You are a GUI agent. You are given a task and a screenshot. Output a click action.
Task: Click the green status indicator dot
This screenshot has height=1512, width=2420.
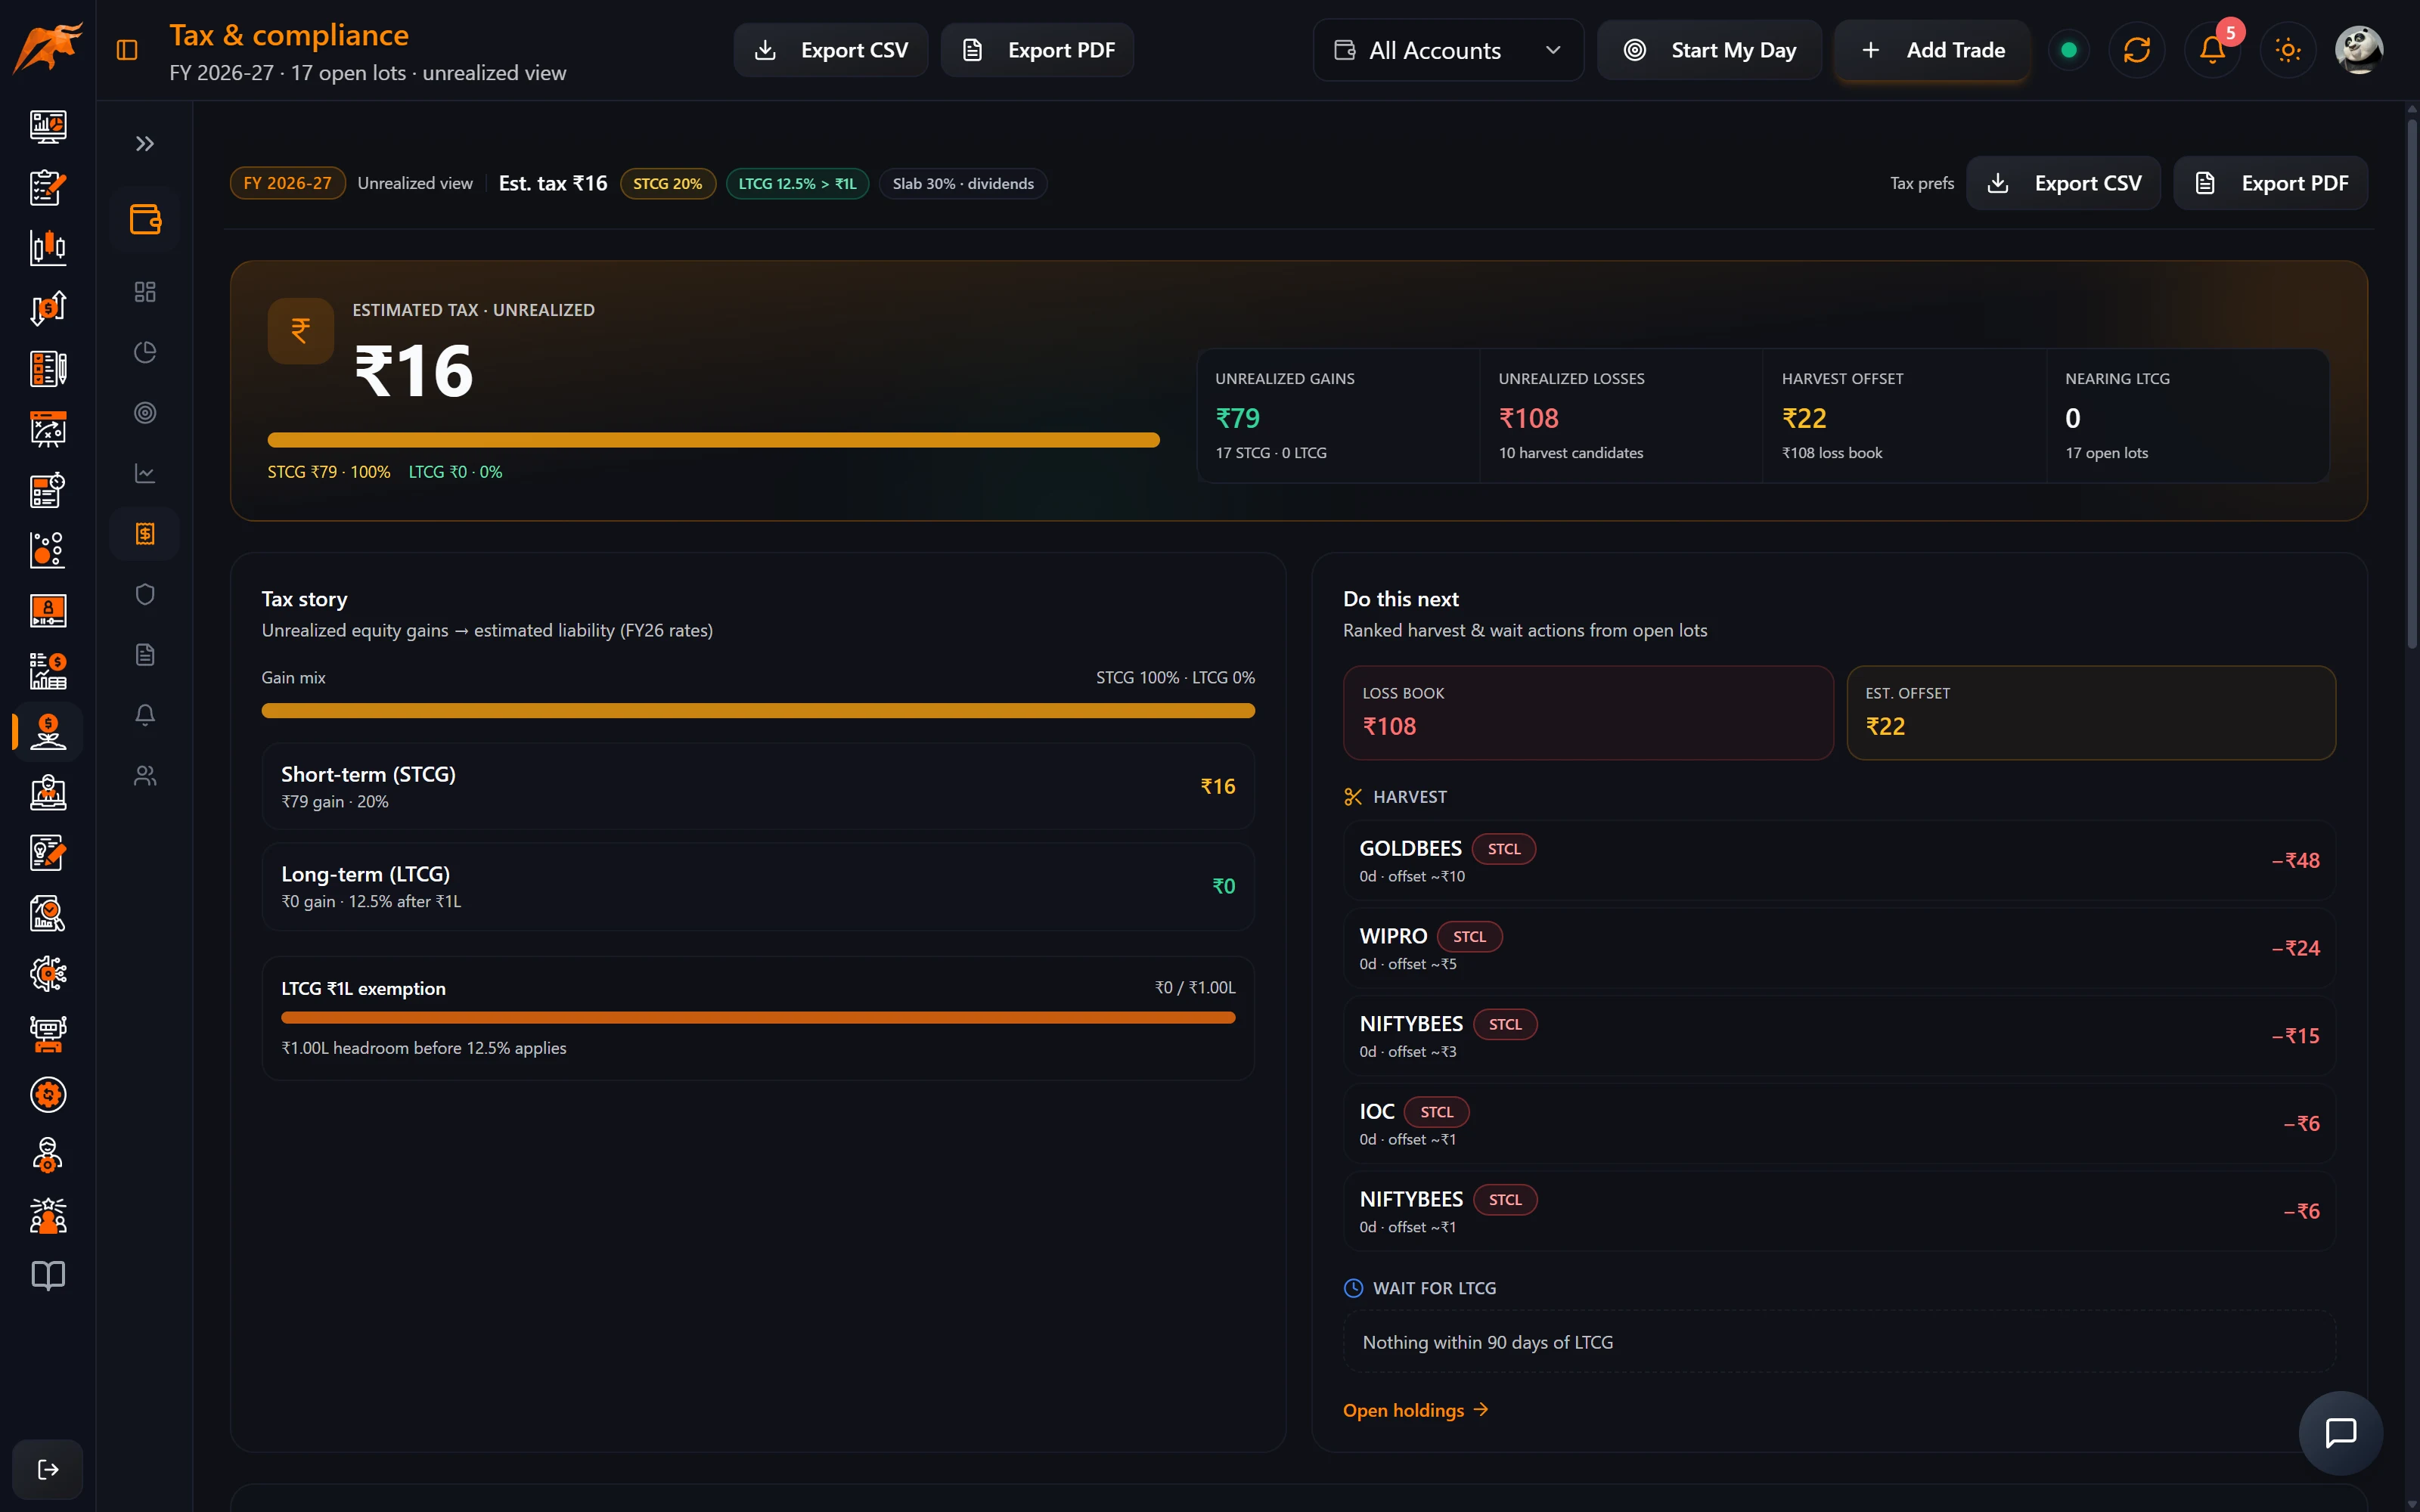coord(2069,50)
